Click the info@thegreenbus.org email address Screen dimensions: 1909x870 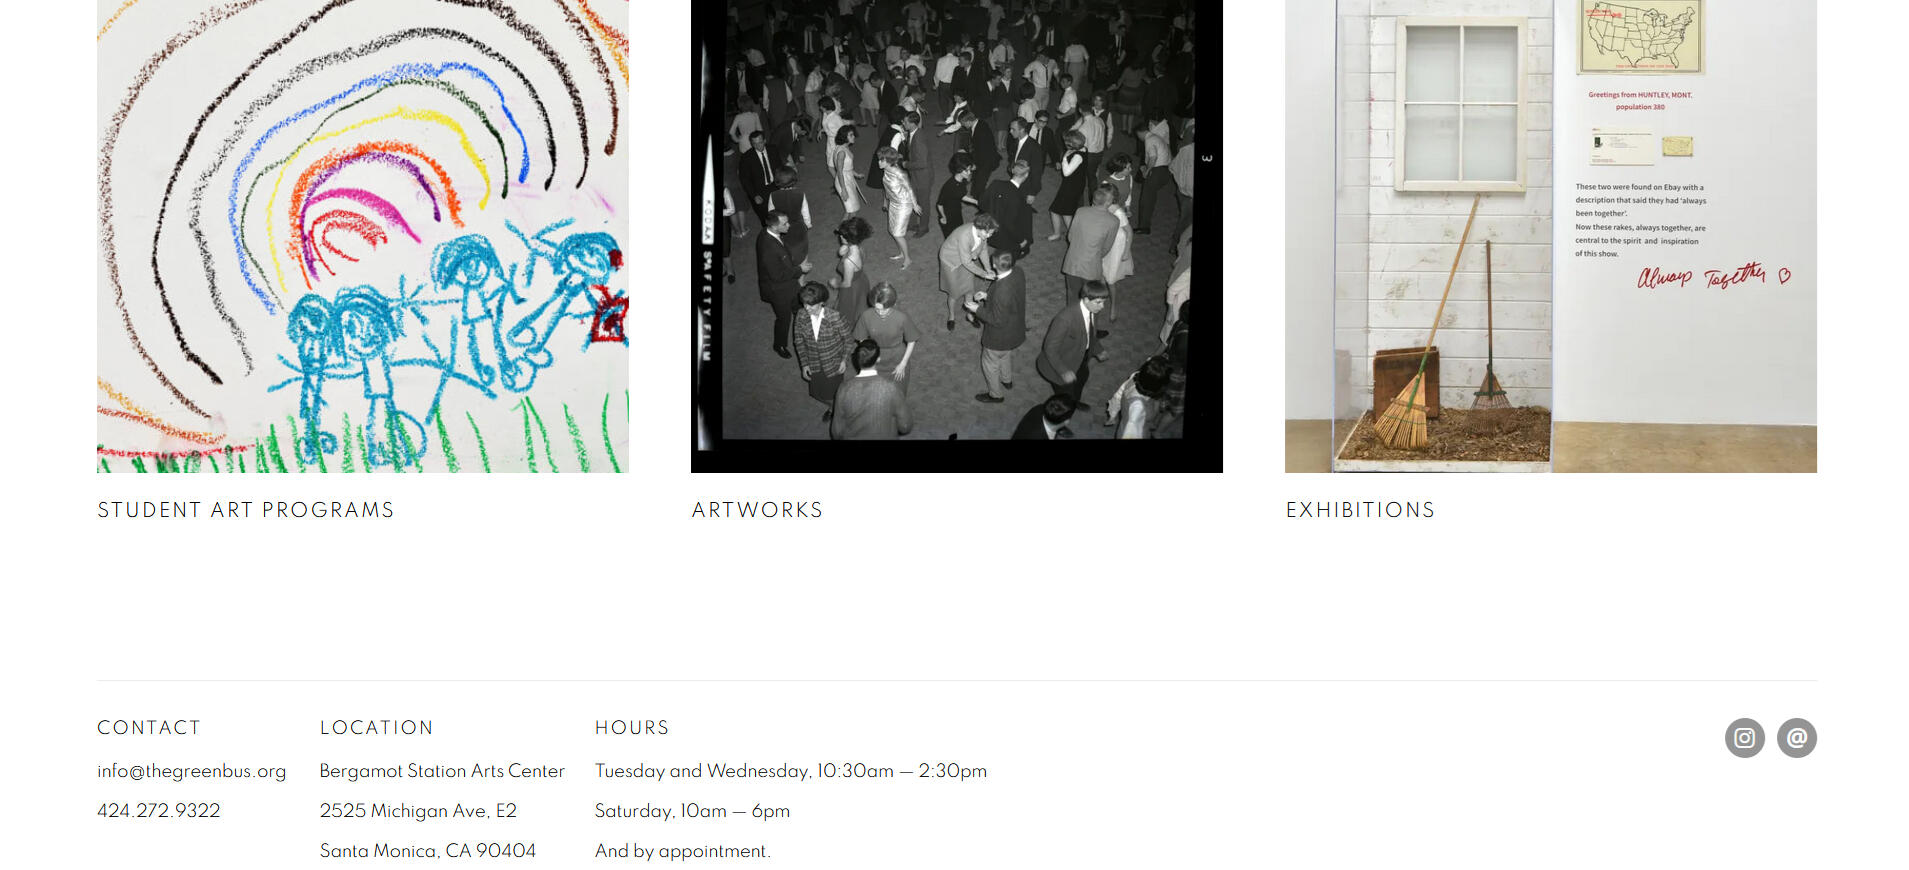191,771
